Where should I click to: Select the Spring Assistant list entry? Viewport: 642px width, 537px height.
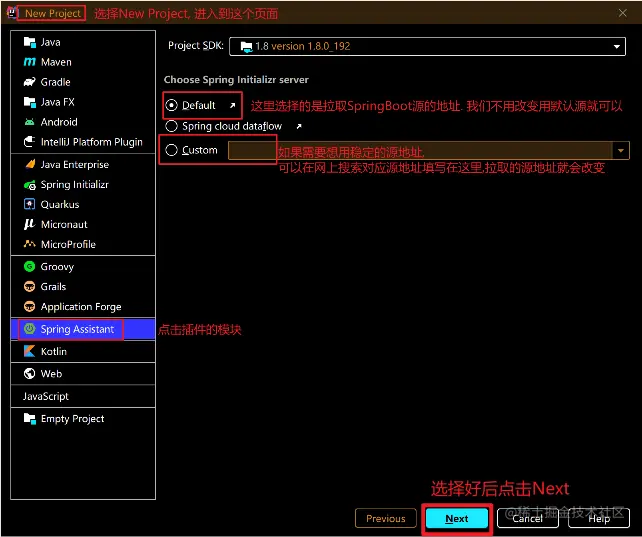coord(83,329)
